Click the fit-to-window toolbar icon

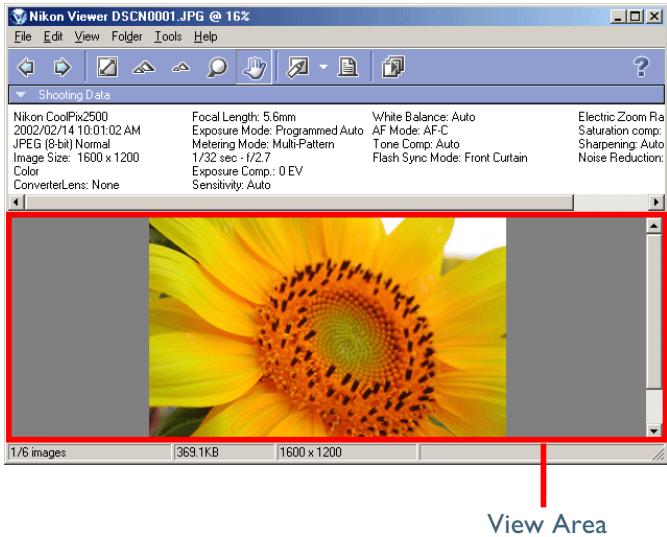pyautogui.click(x=107, y=67)
